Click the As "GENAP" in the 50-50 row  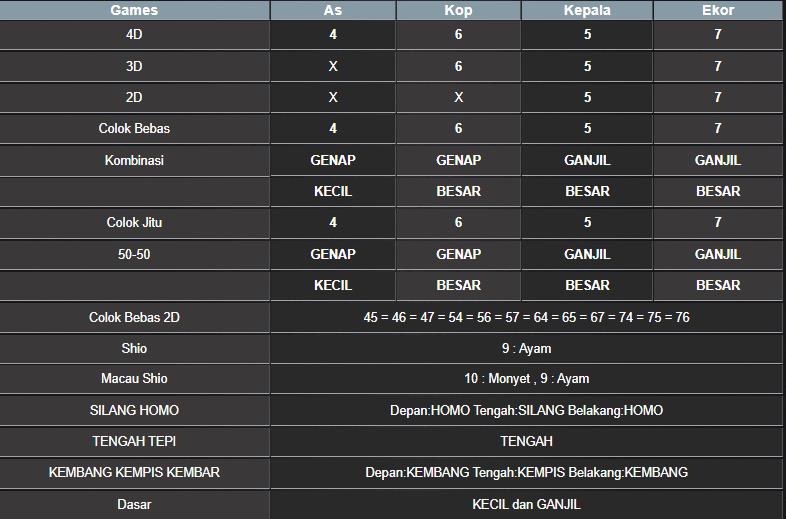click(333, 254)
